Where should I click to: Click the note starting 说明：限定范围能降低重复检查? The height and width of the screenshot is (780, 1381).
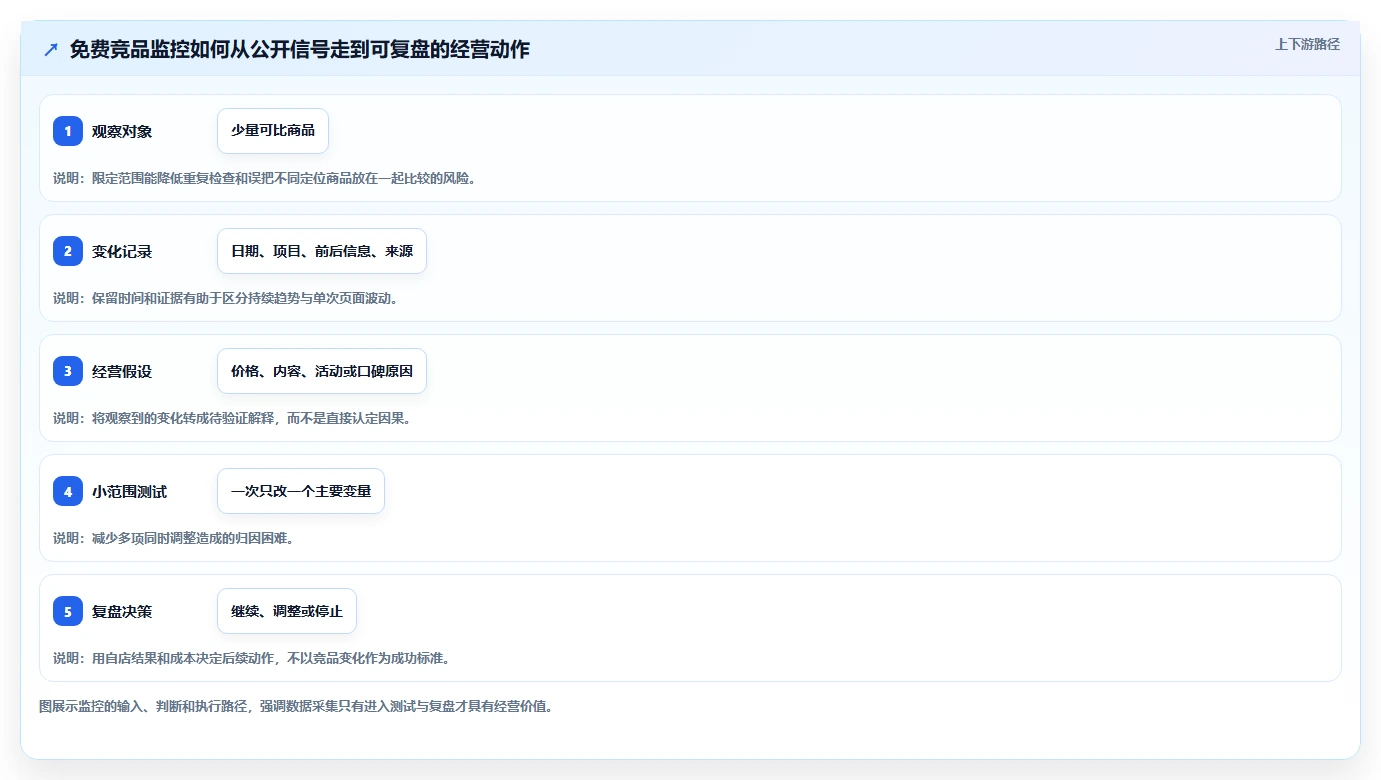[x=264, y=178]
